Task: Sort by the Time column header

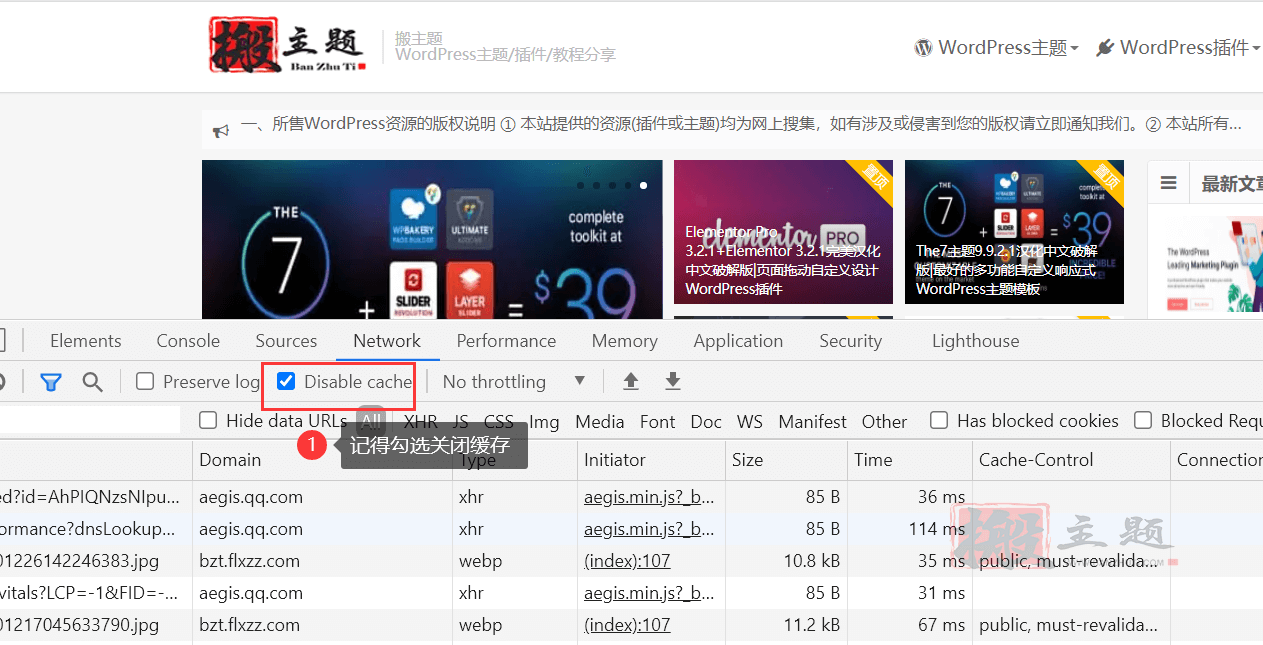Action: click(x=909, y=460)
